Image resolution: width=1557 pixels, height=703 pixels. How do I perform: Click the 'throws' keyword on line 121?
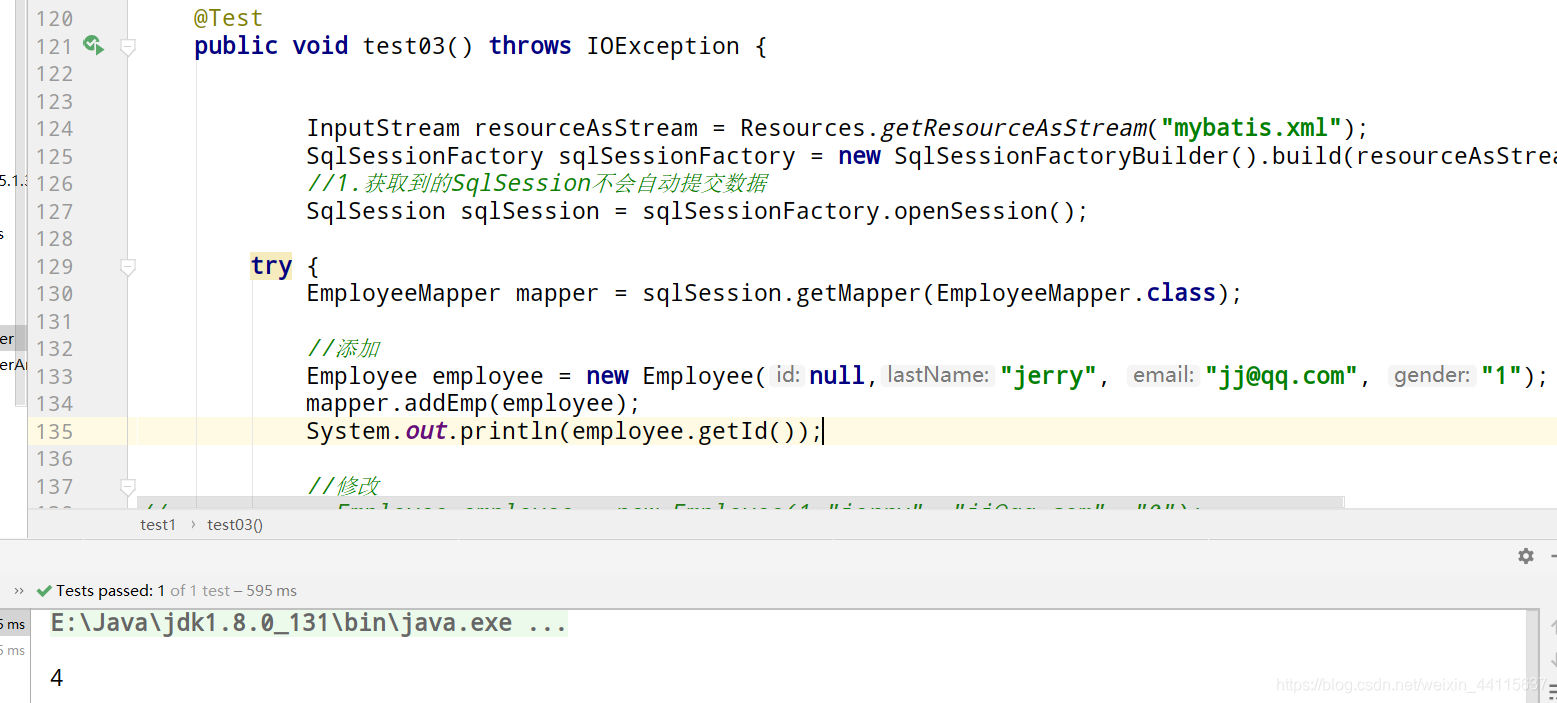530,46
